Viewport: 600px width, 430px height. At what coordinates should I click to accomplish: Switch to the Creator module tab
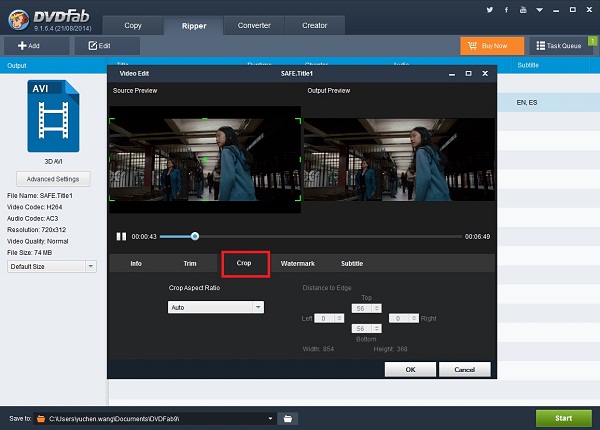click(x=315, y=26)
